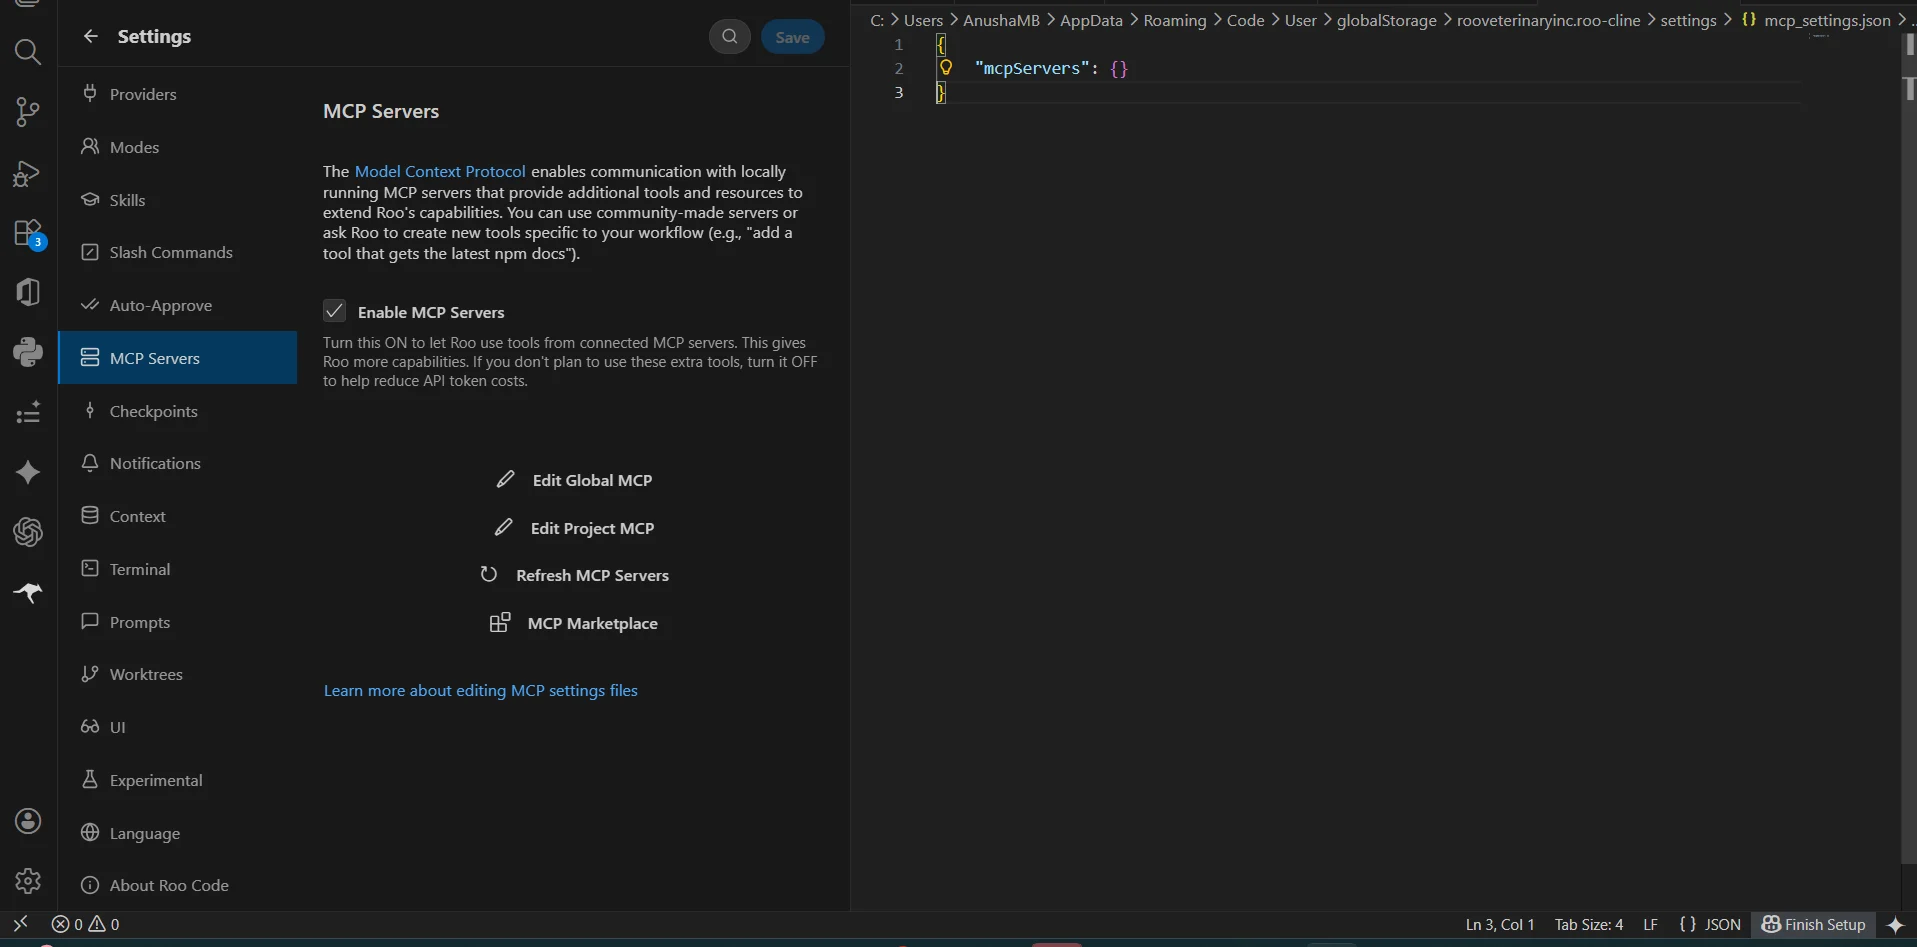Open the Manage gear icon
This screenshot has width=1917, height=947.
[x=28, y=880]
